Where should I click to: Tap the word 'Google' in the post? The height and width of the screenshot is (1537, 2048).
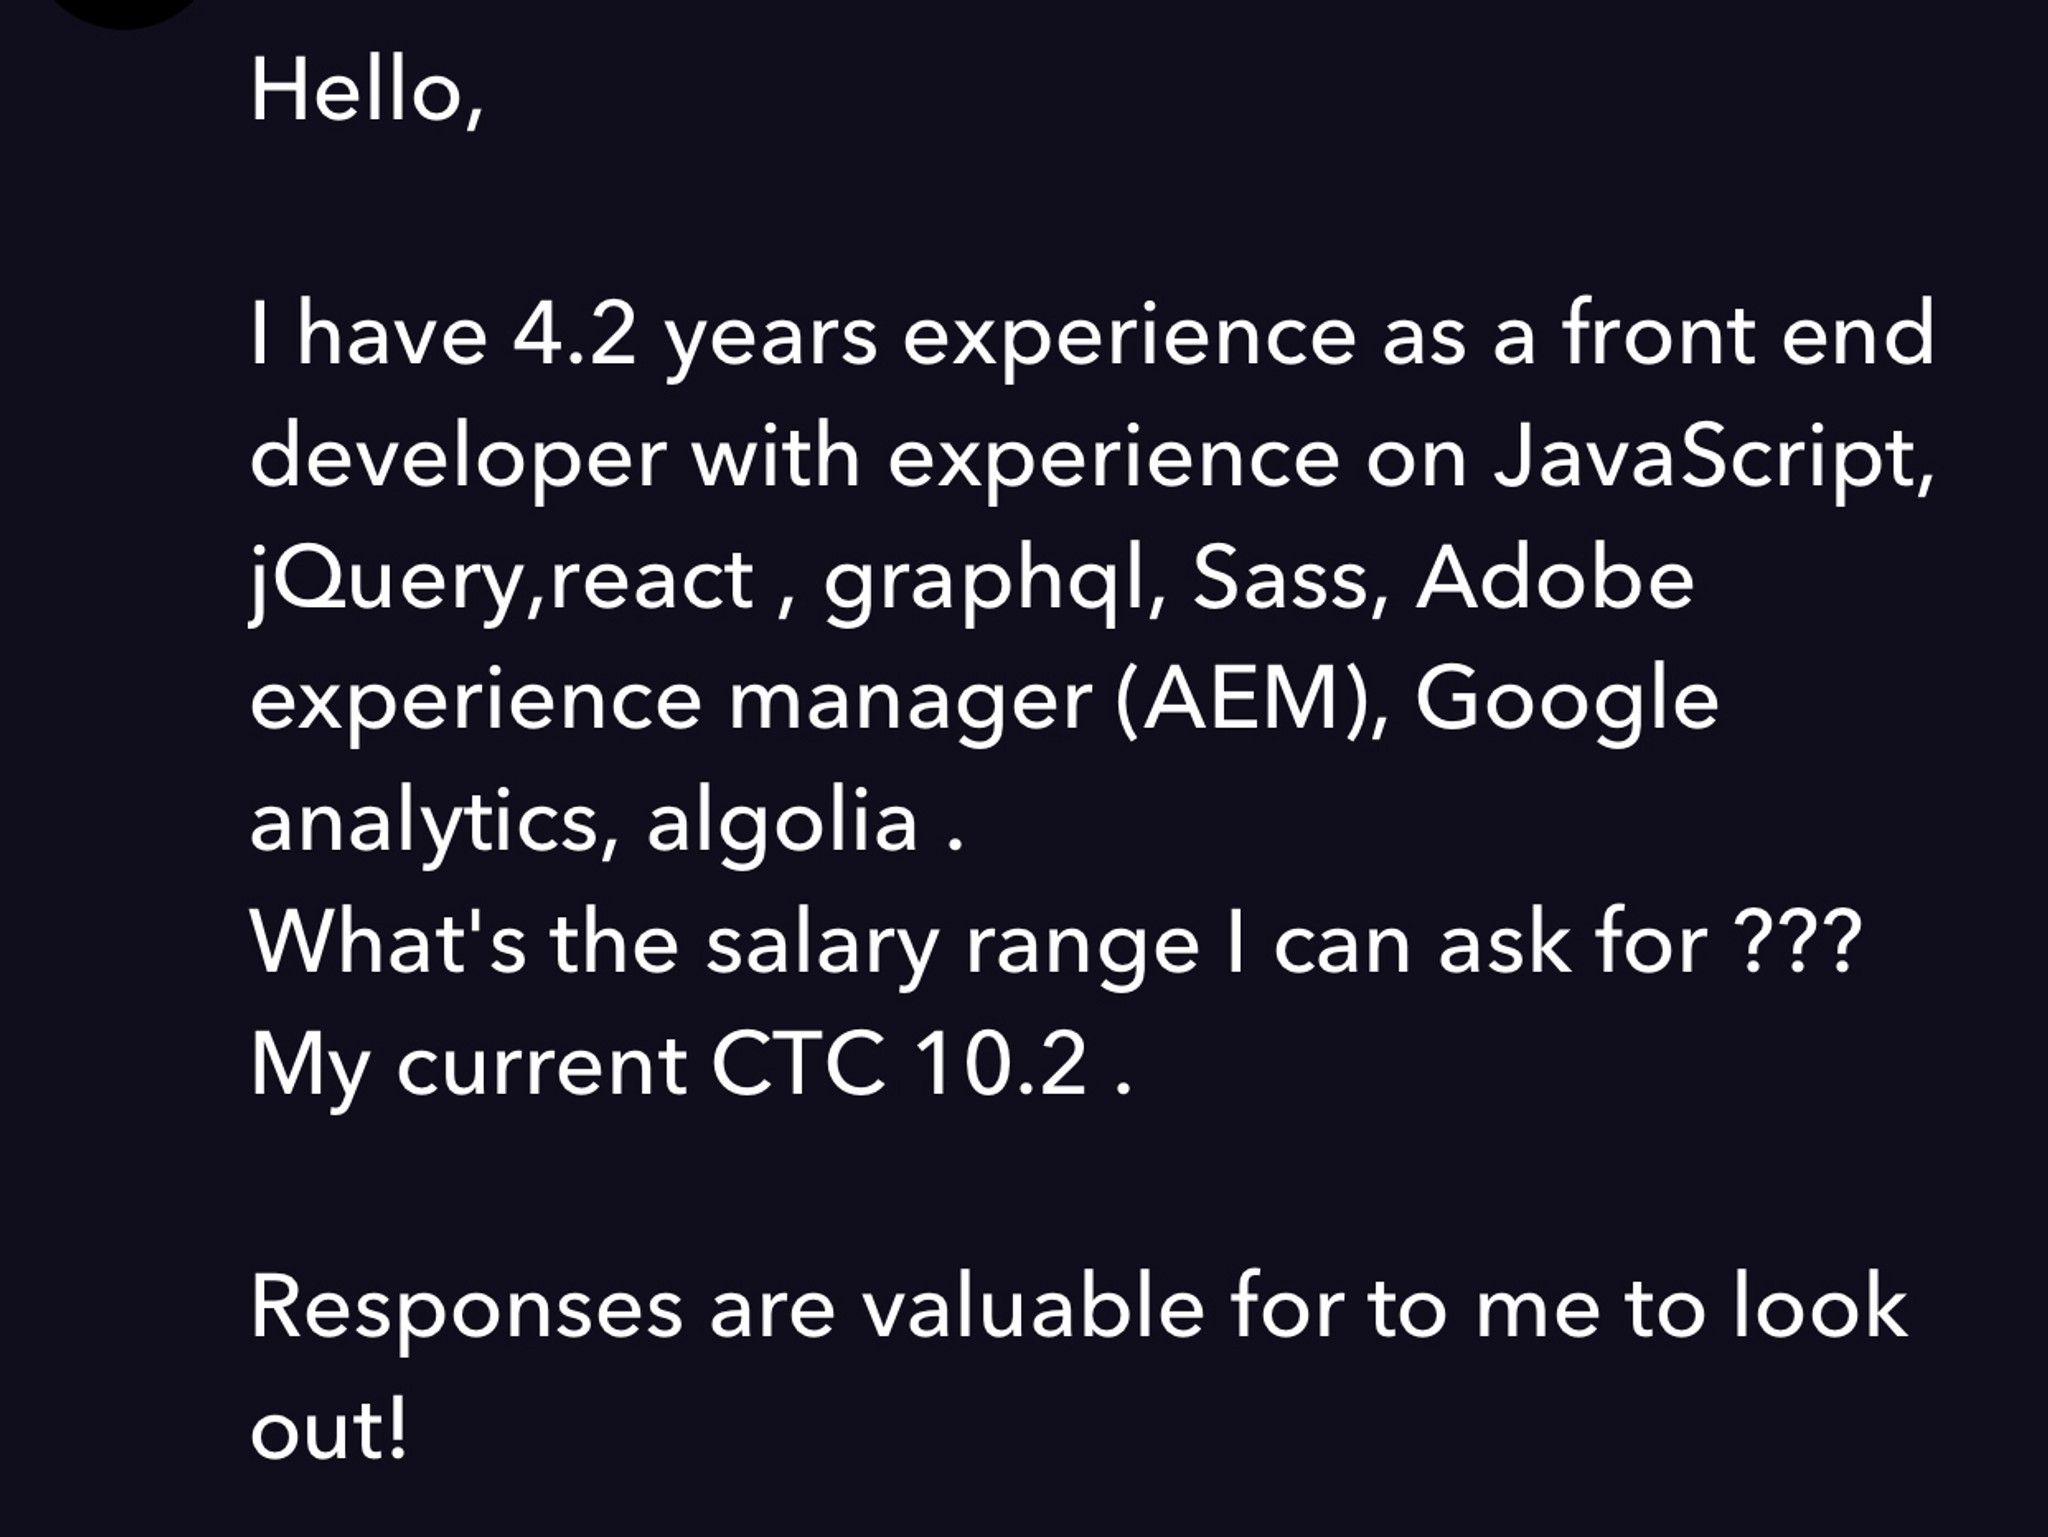click(1566, 704)
